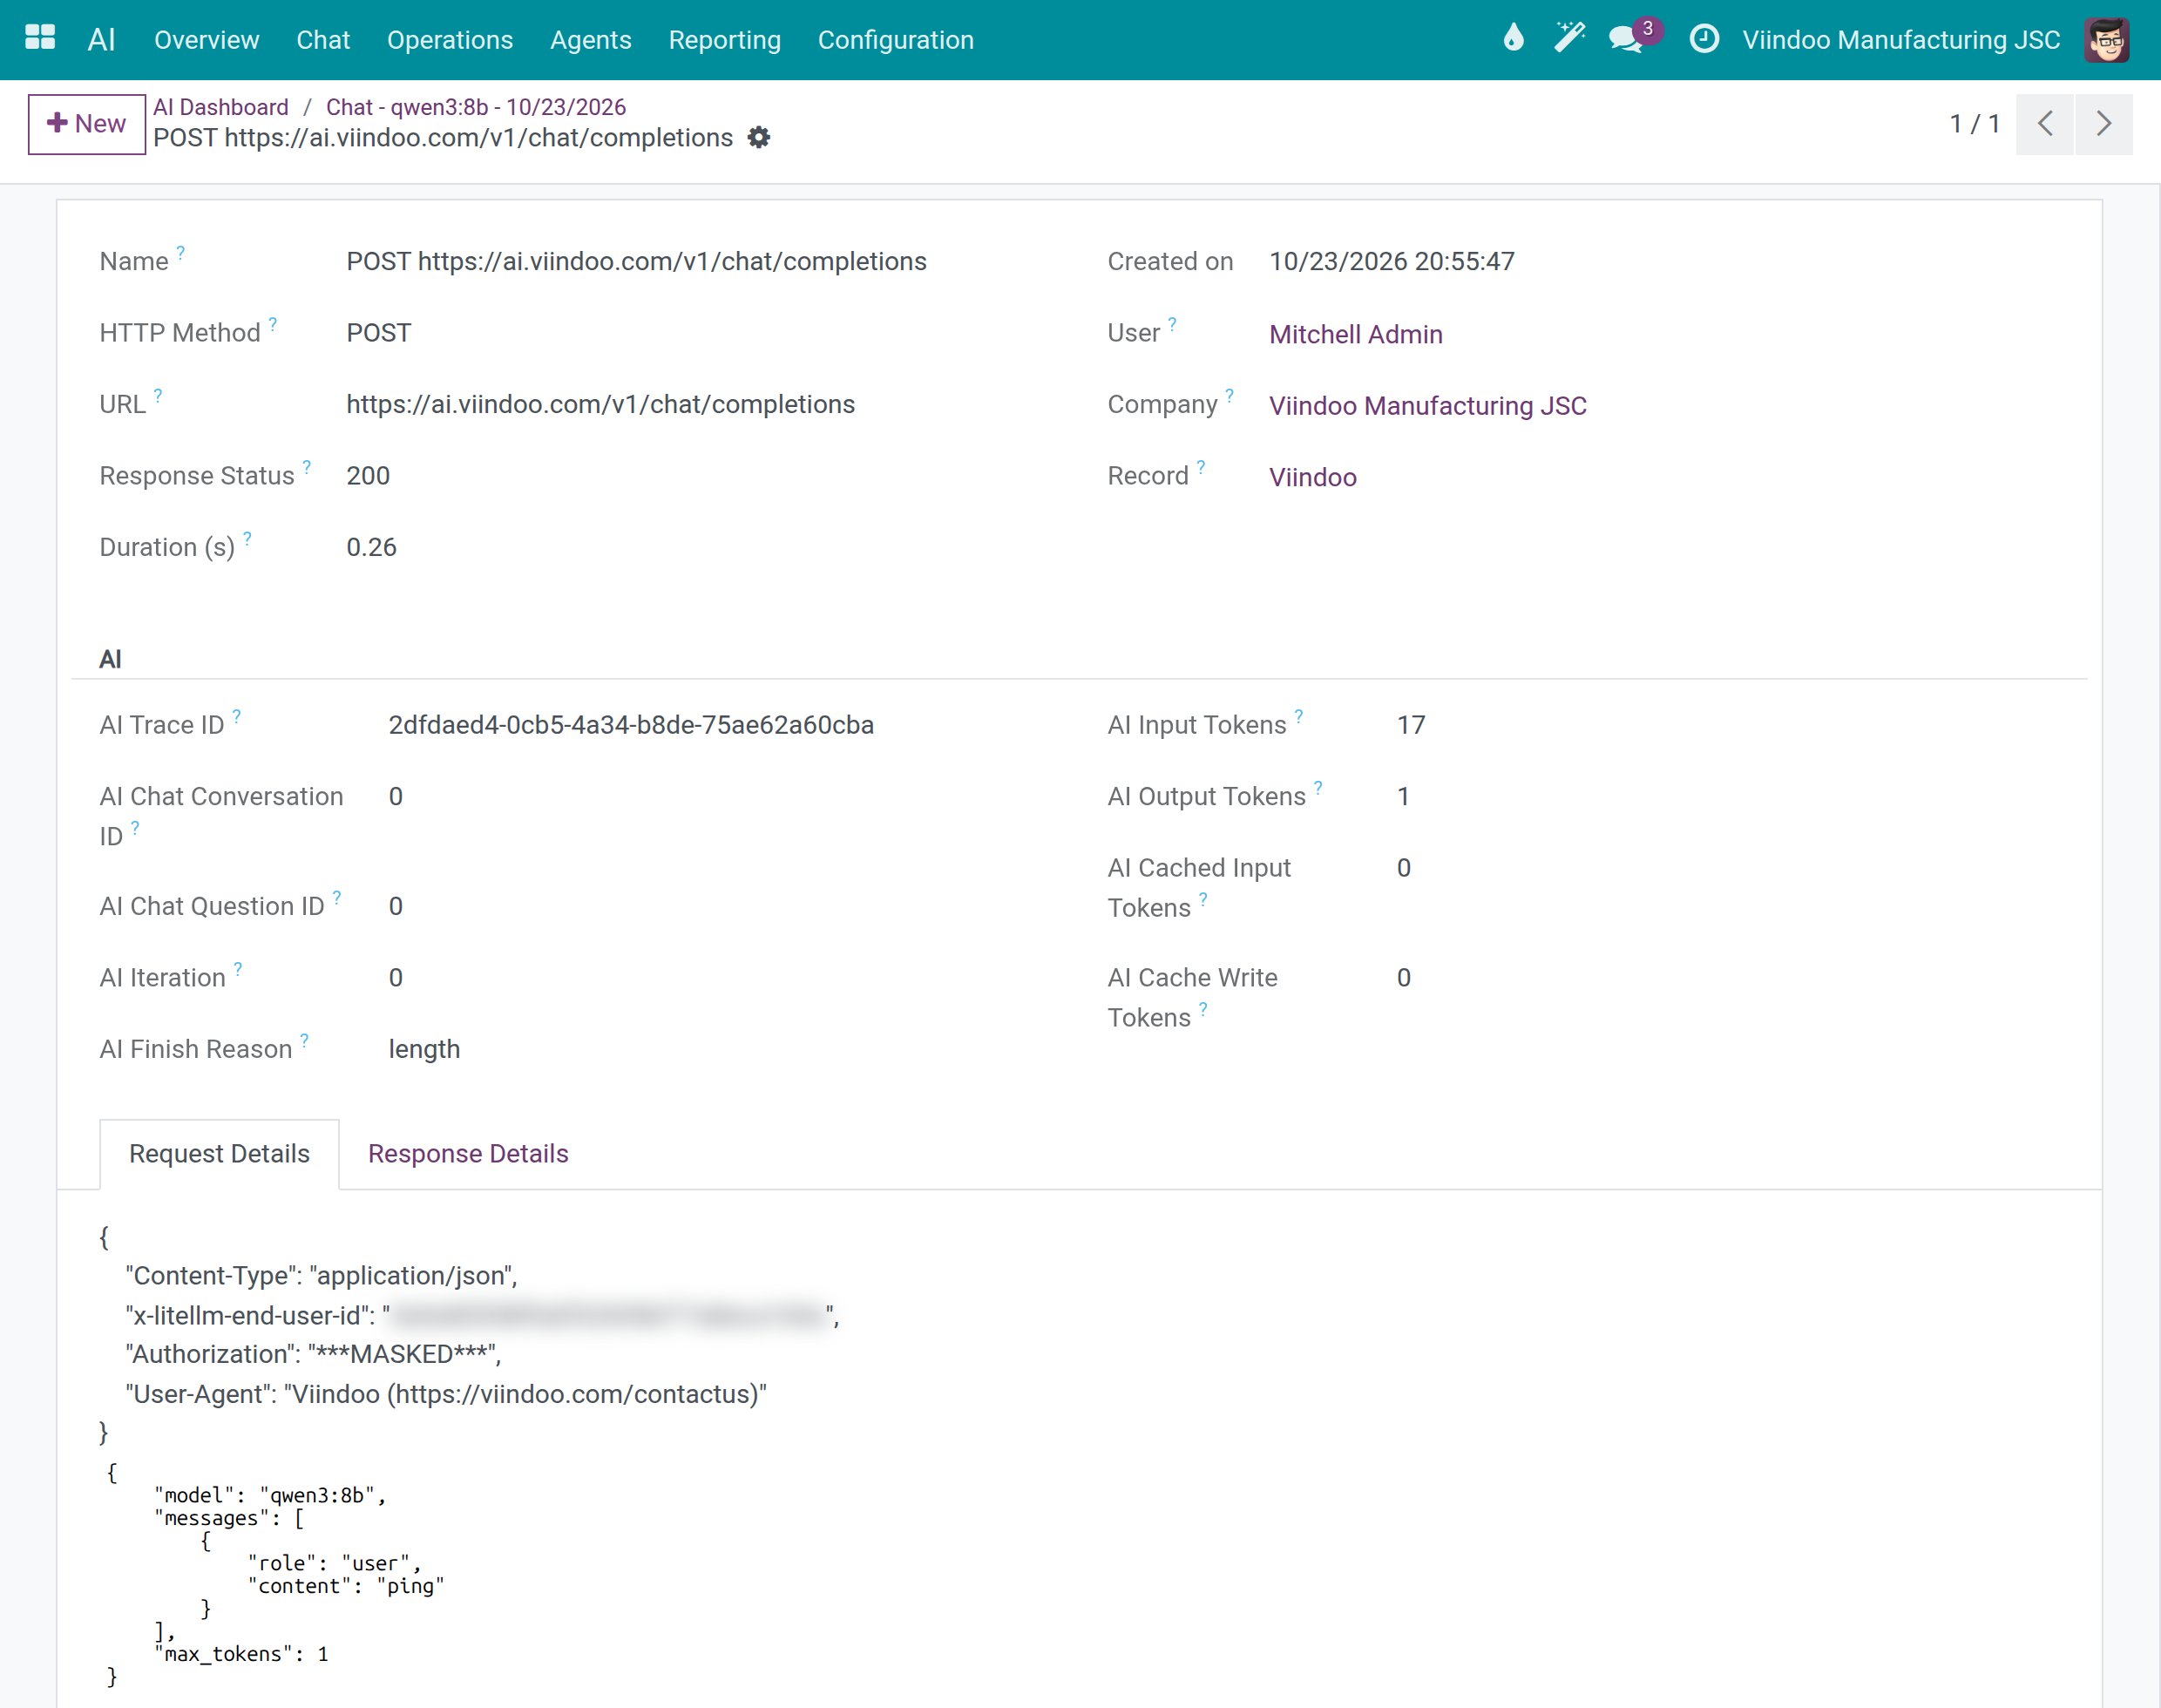Image resolution: width=2161 pixels, height=1708 pixels.
Task: Click the URL value https://ai.viindoo.com/v1/chat/completions
Action: [x=600, y=404]
